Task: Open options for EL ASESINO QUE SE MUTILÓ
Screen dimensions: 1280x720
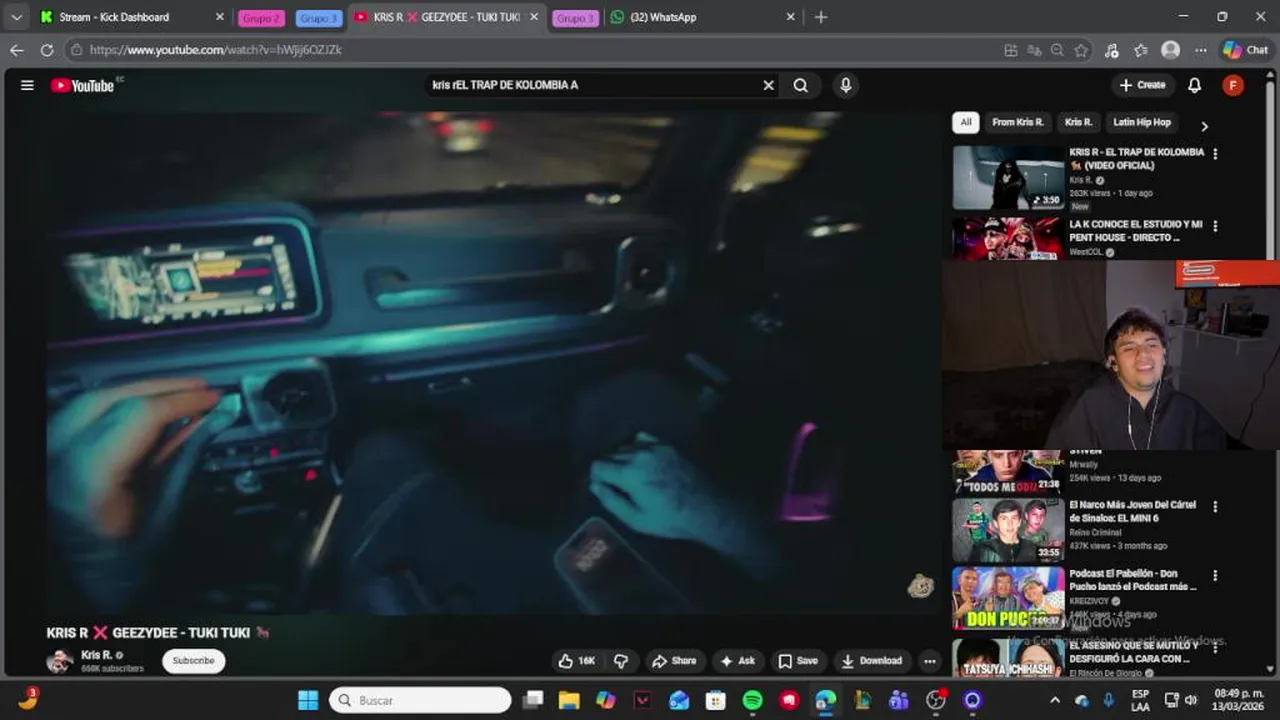Action: [1215, 648]
